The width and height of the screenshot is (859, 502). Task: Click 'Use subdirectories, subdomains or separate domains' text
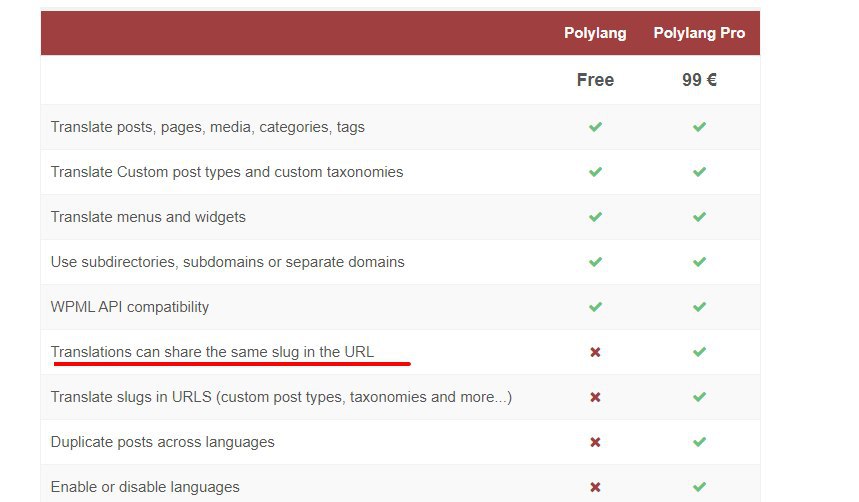click(228, 262)
